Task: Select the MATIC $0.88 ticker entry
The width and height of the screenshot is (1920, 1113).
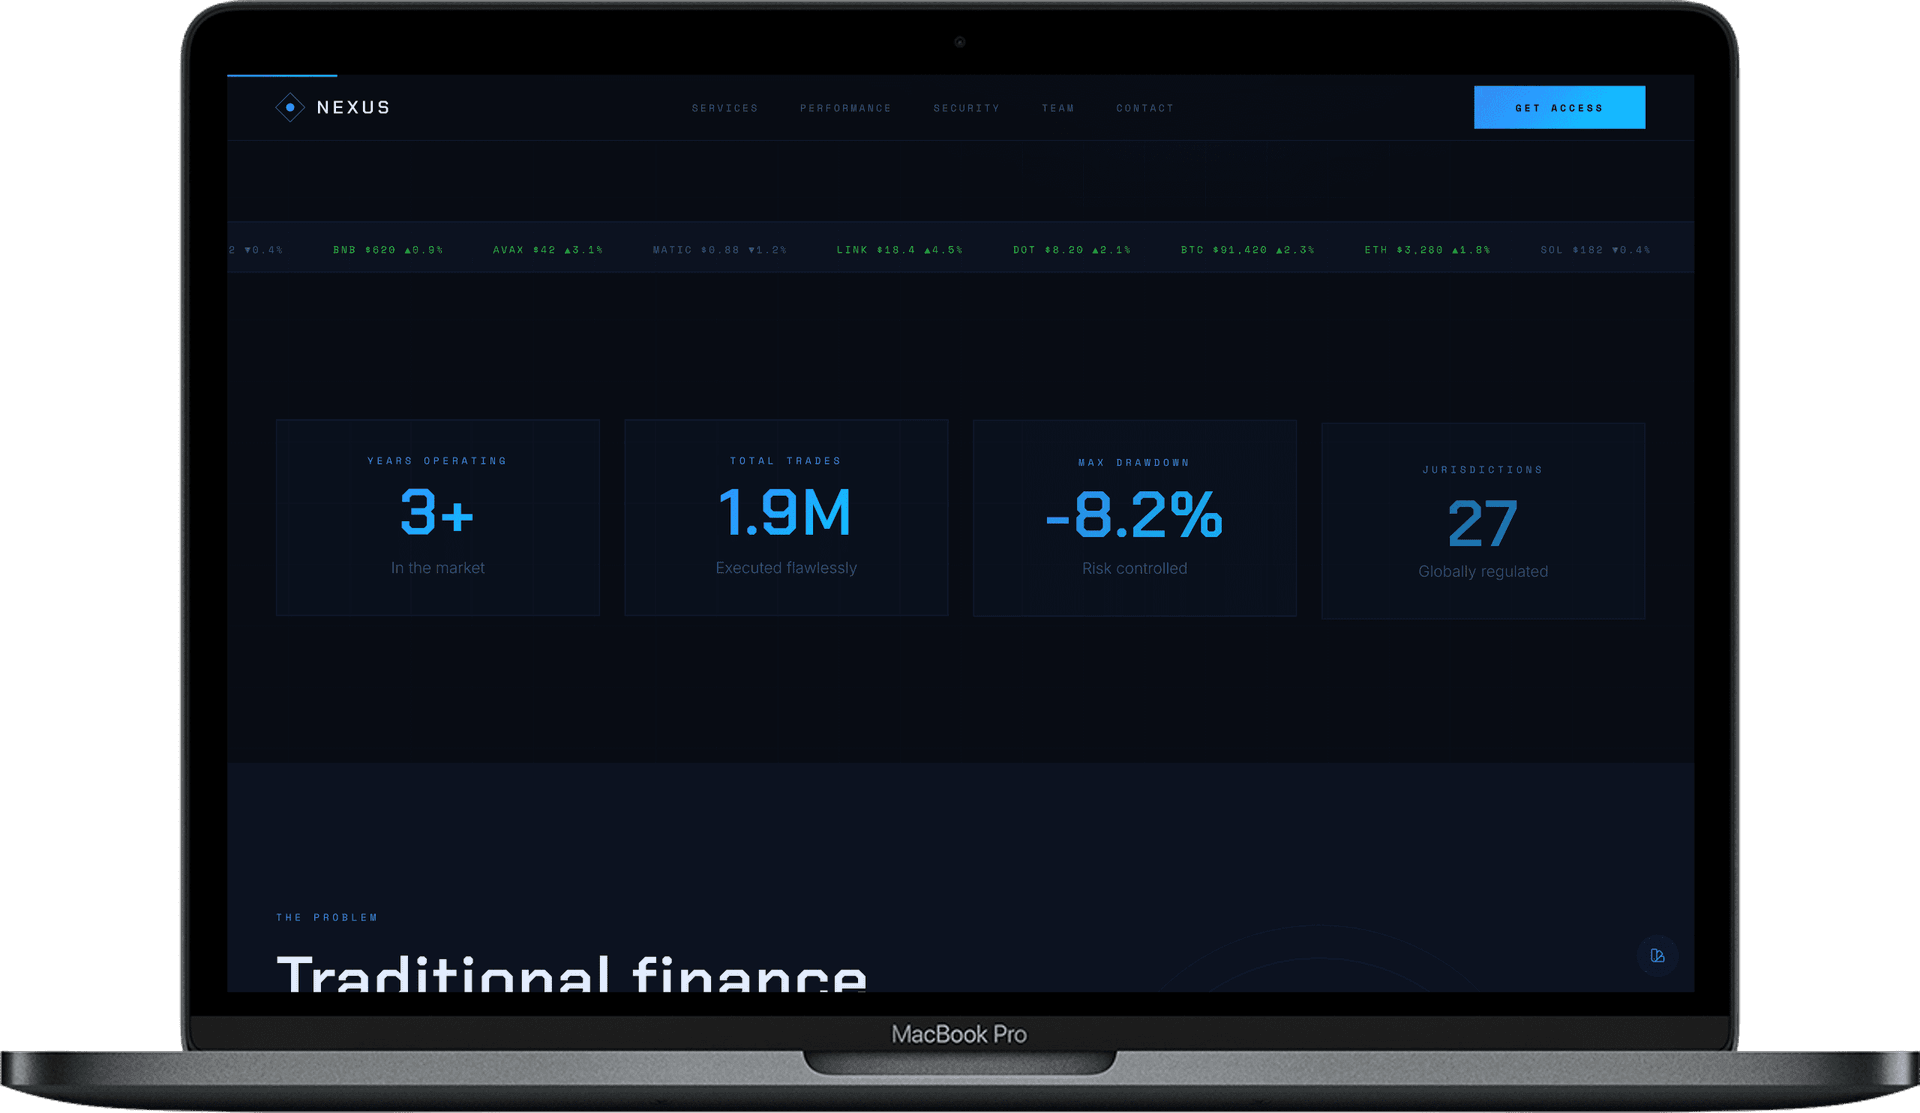Action: coord(720,250)
